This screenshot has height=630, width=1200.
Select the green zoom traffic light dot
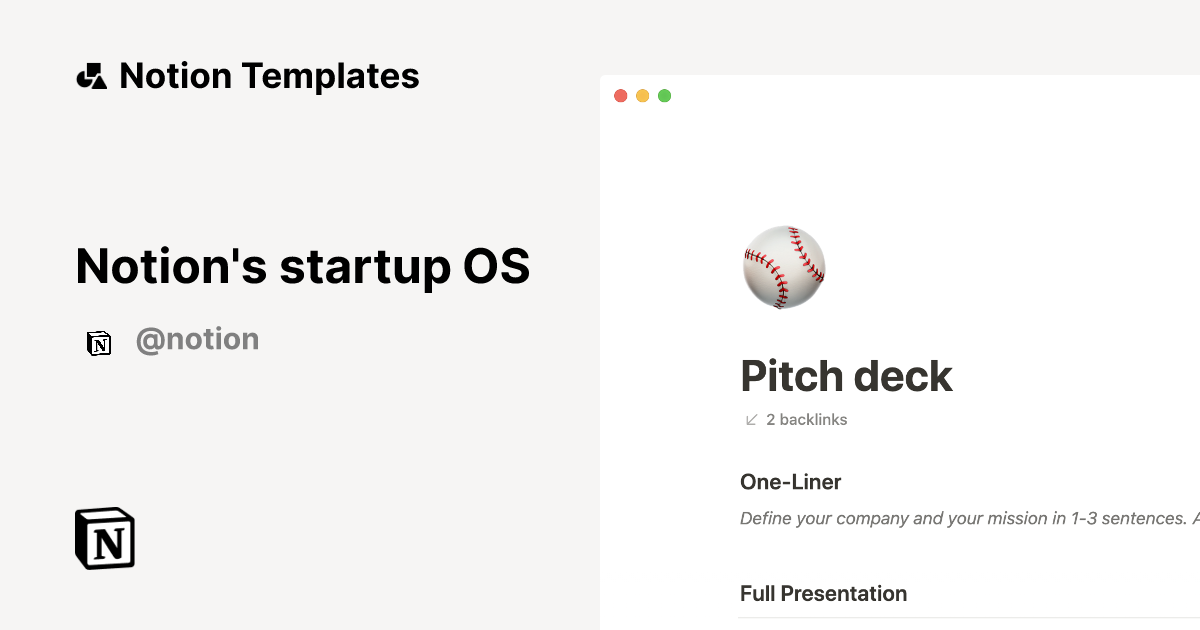point(664,95)
